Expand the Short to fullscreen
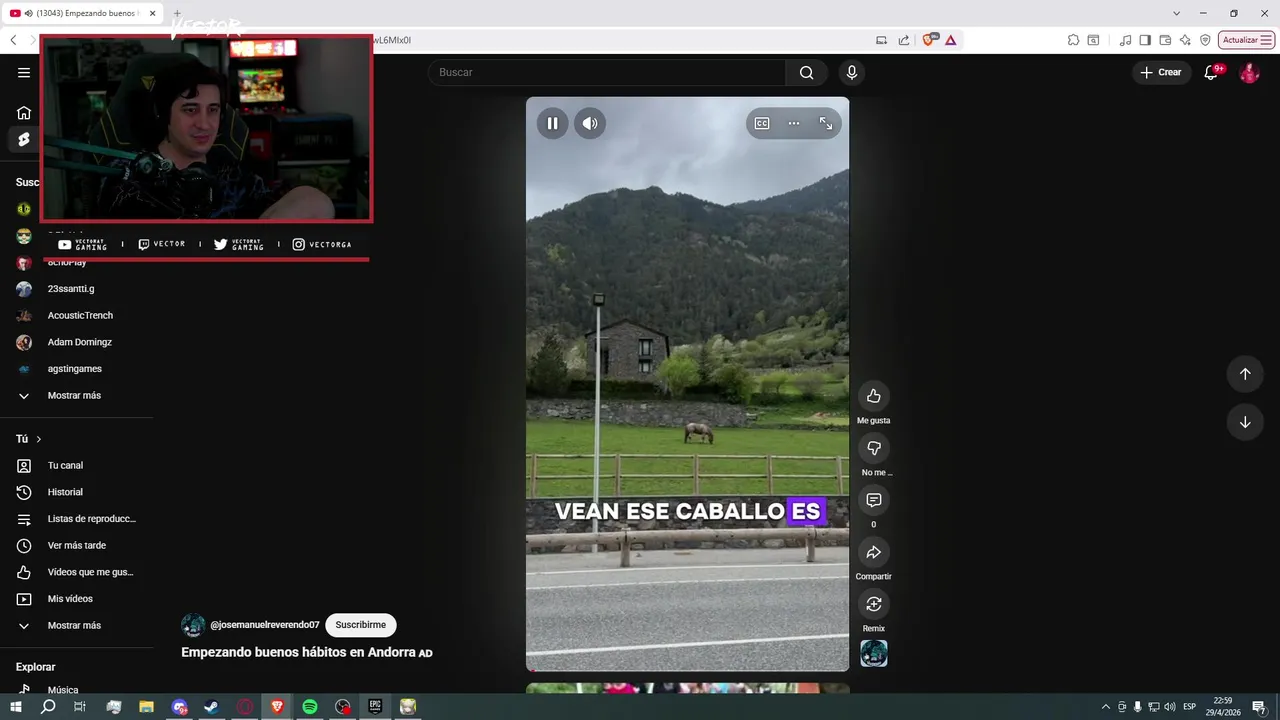Image resolution: width=1280 pixels, height=720 pixels. 826,123
